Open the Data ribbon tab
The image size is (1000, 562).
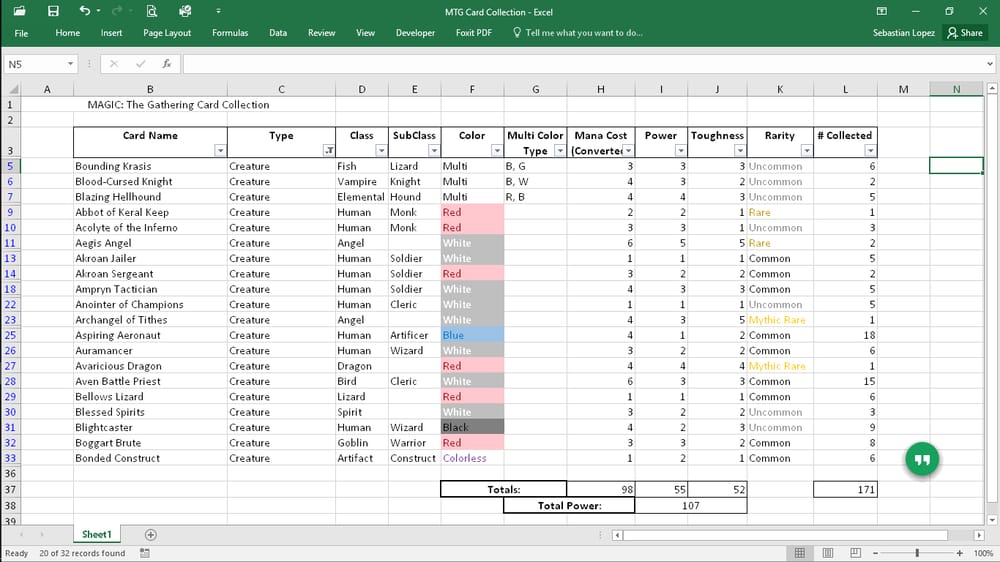tap(278, 33)
